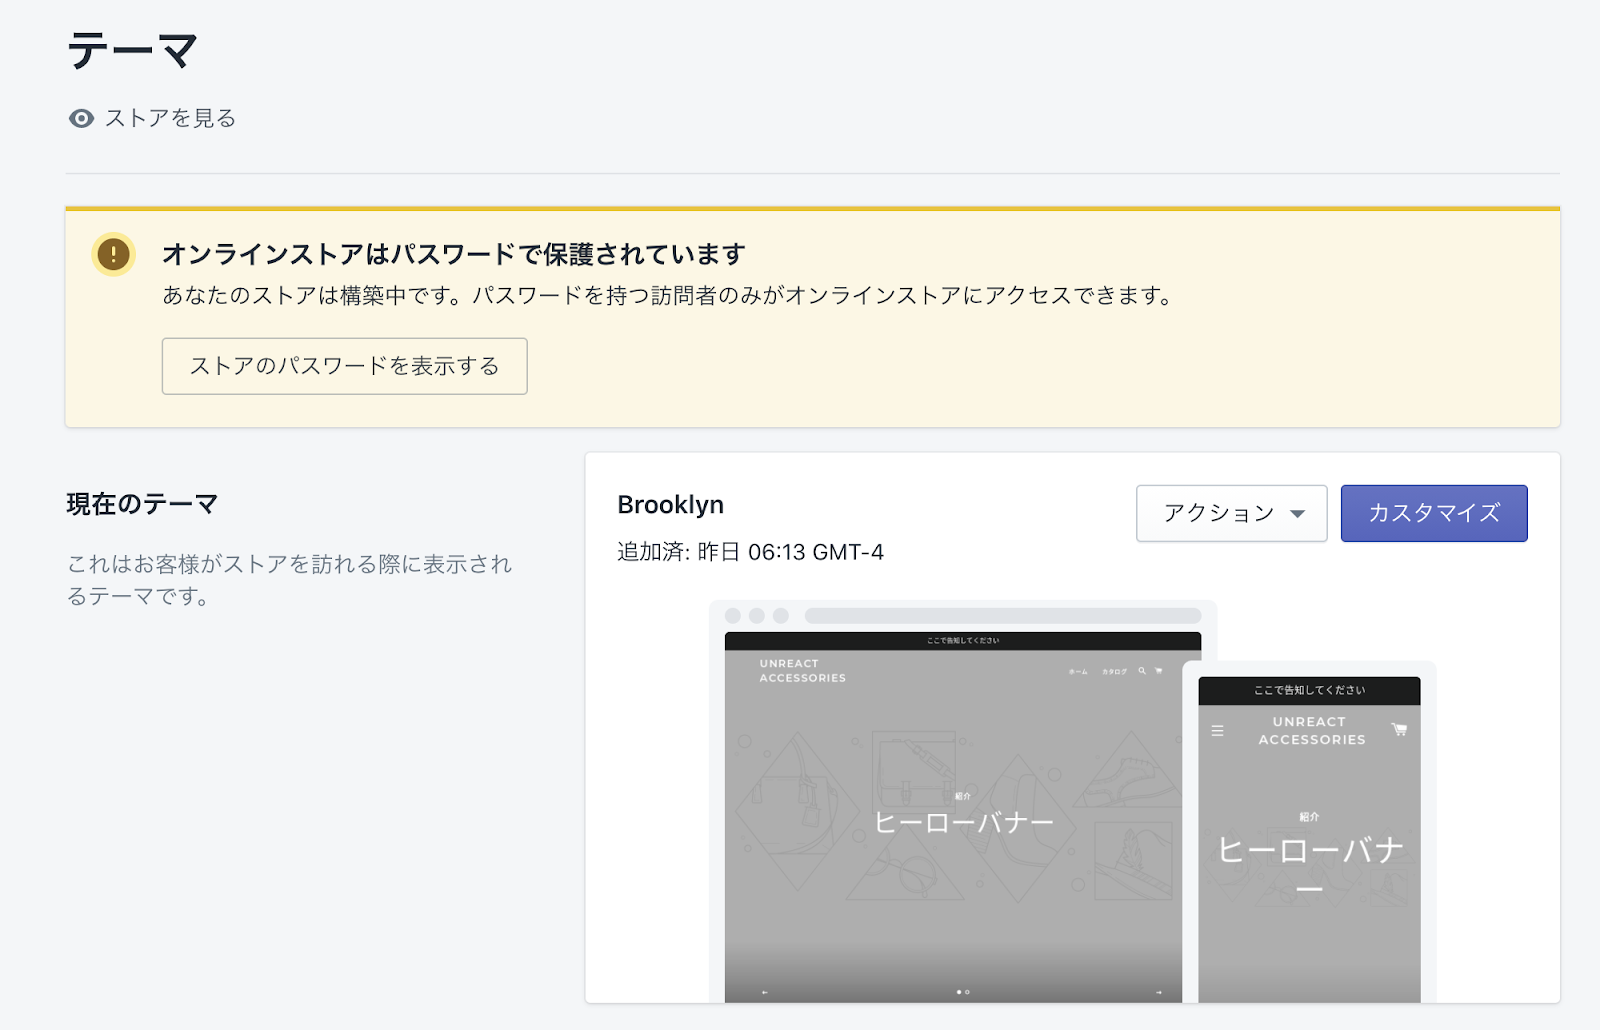
Task: Click the eye icon beside ストアを見る
Action: (81, 119)
